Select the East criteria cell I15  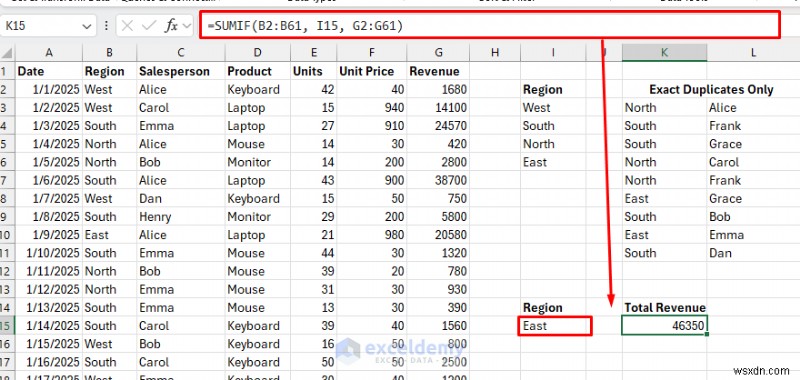point(555,325)
